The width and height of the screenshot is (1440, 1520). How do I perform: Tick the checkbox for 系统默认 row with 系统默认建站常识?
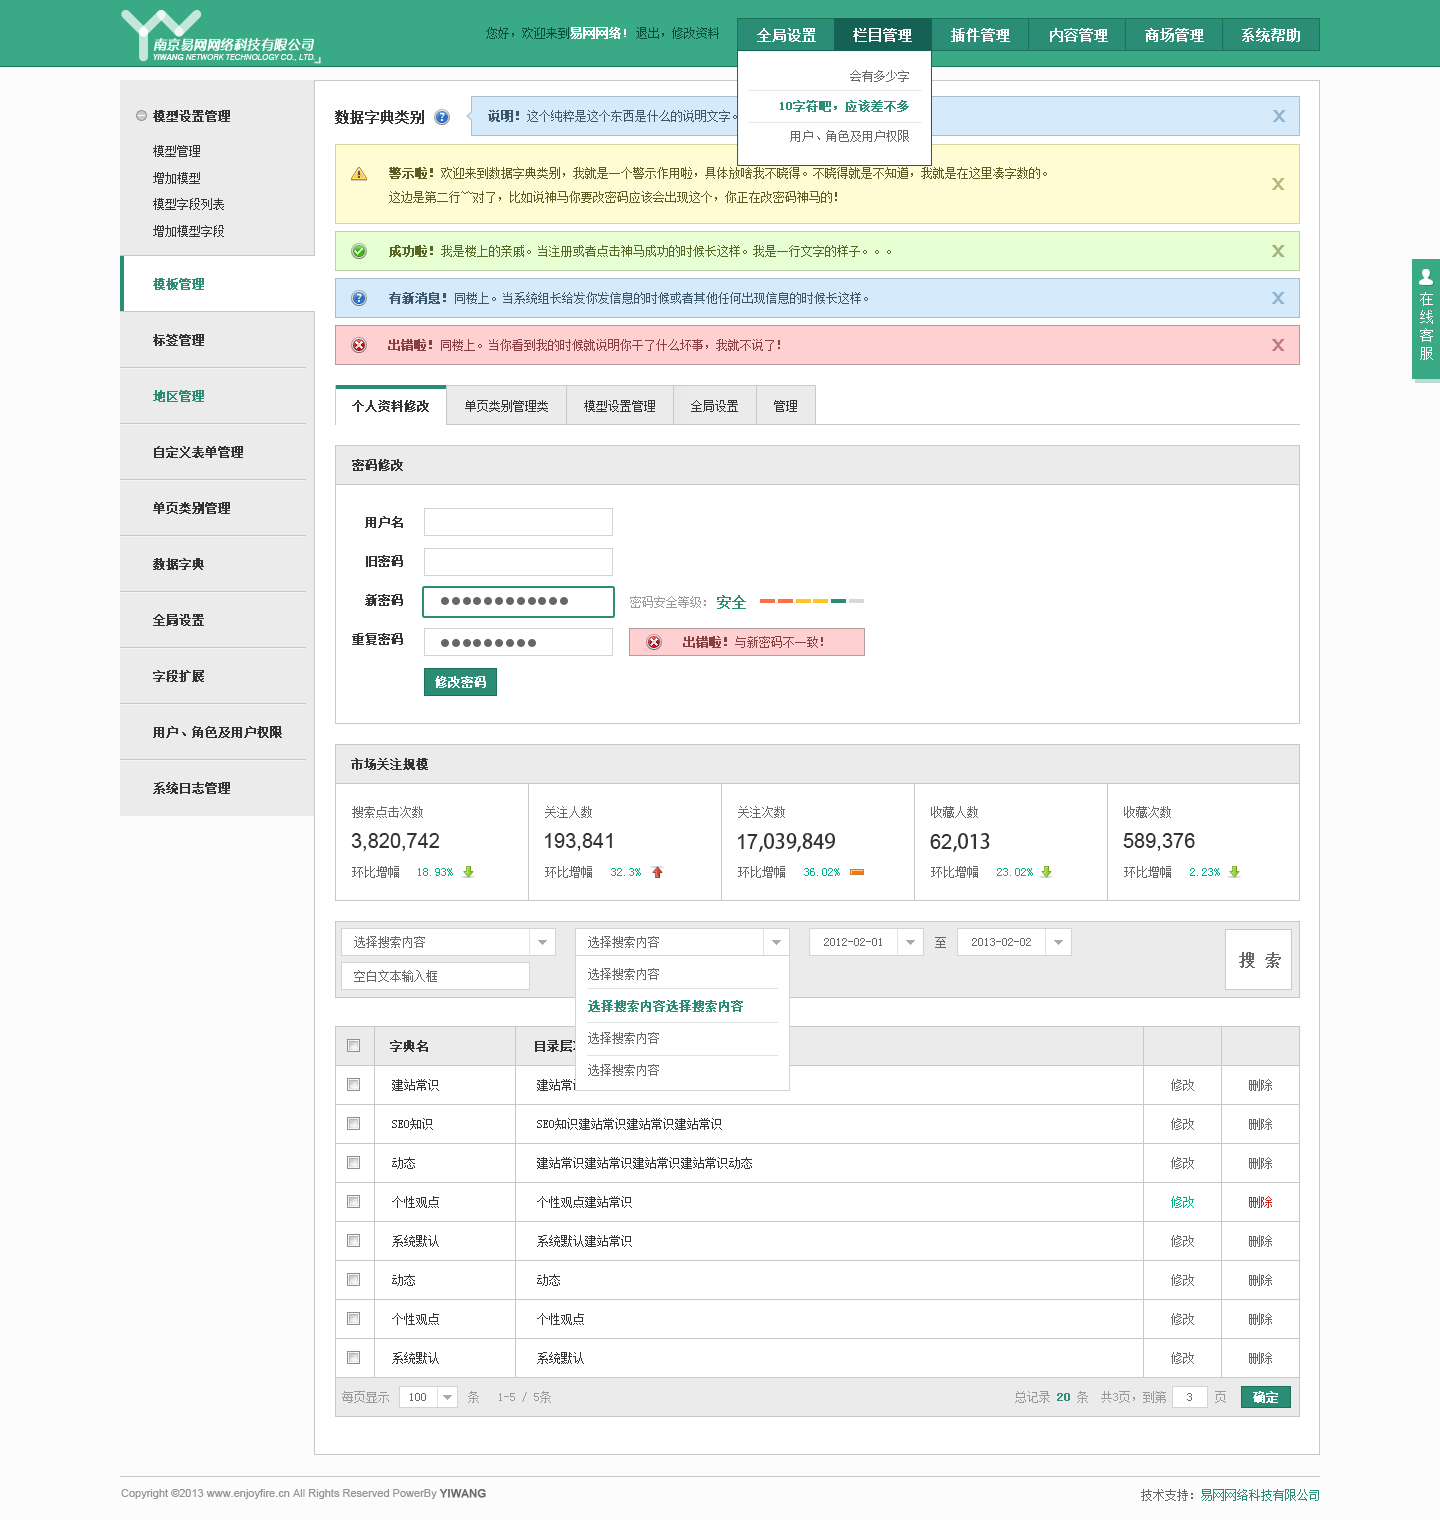[x=353, y=1241]
